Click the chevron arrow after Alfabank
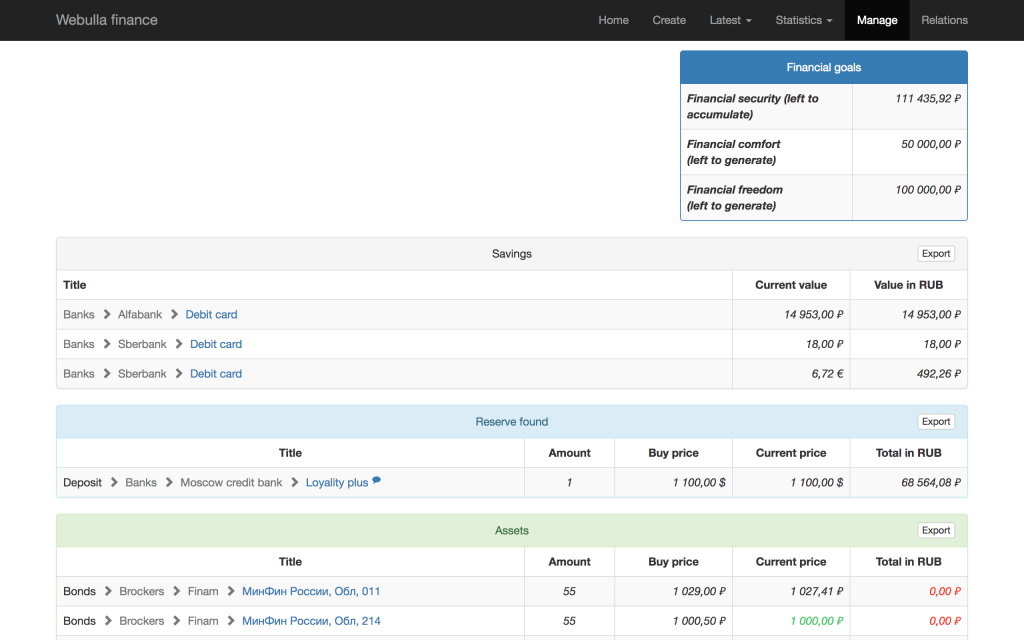Screen dimensions: 1024x640 point(174,315)
